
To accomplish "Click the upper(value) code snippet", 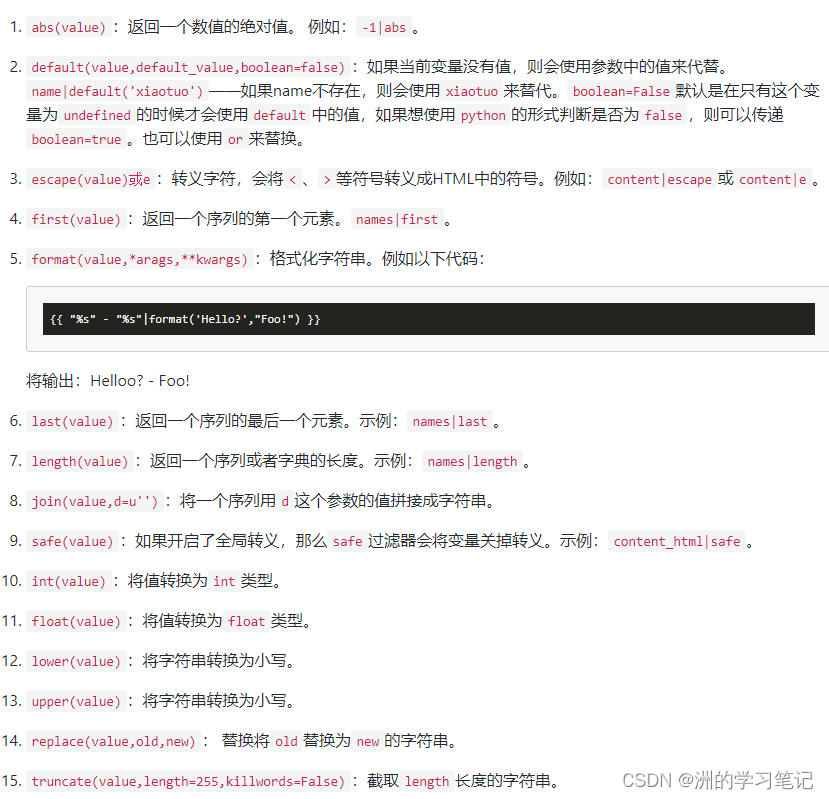I will (x=76, y=701).
